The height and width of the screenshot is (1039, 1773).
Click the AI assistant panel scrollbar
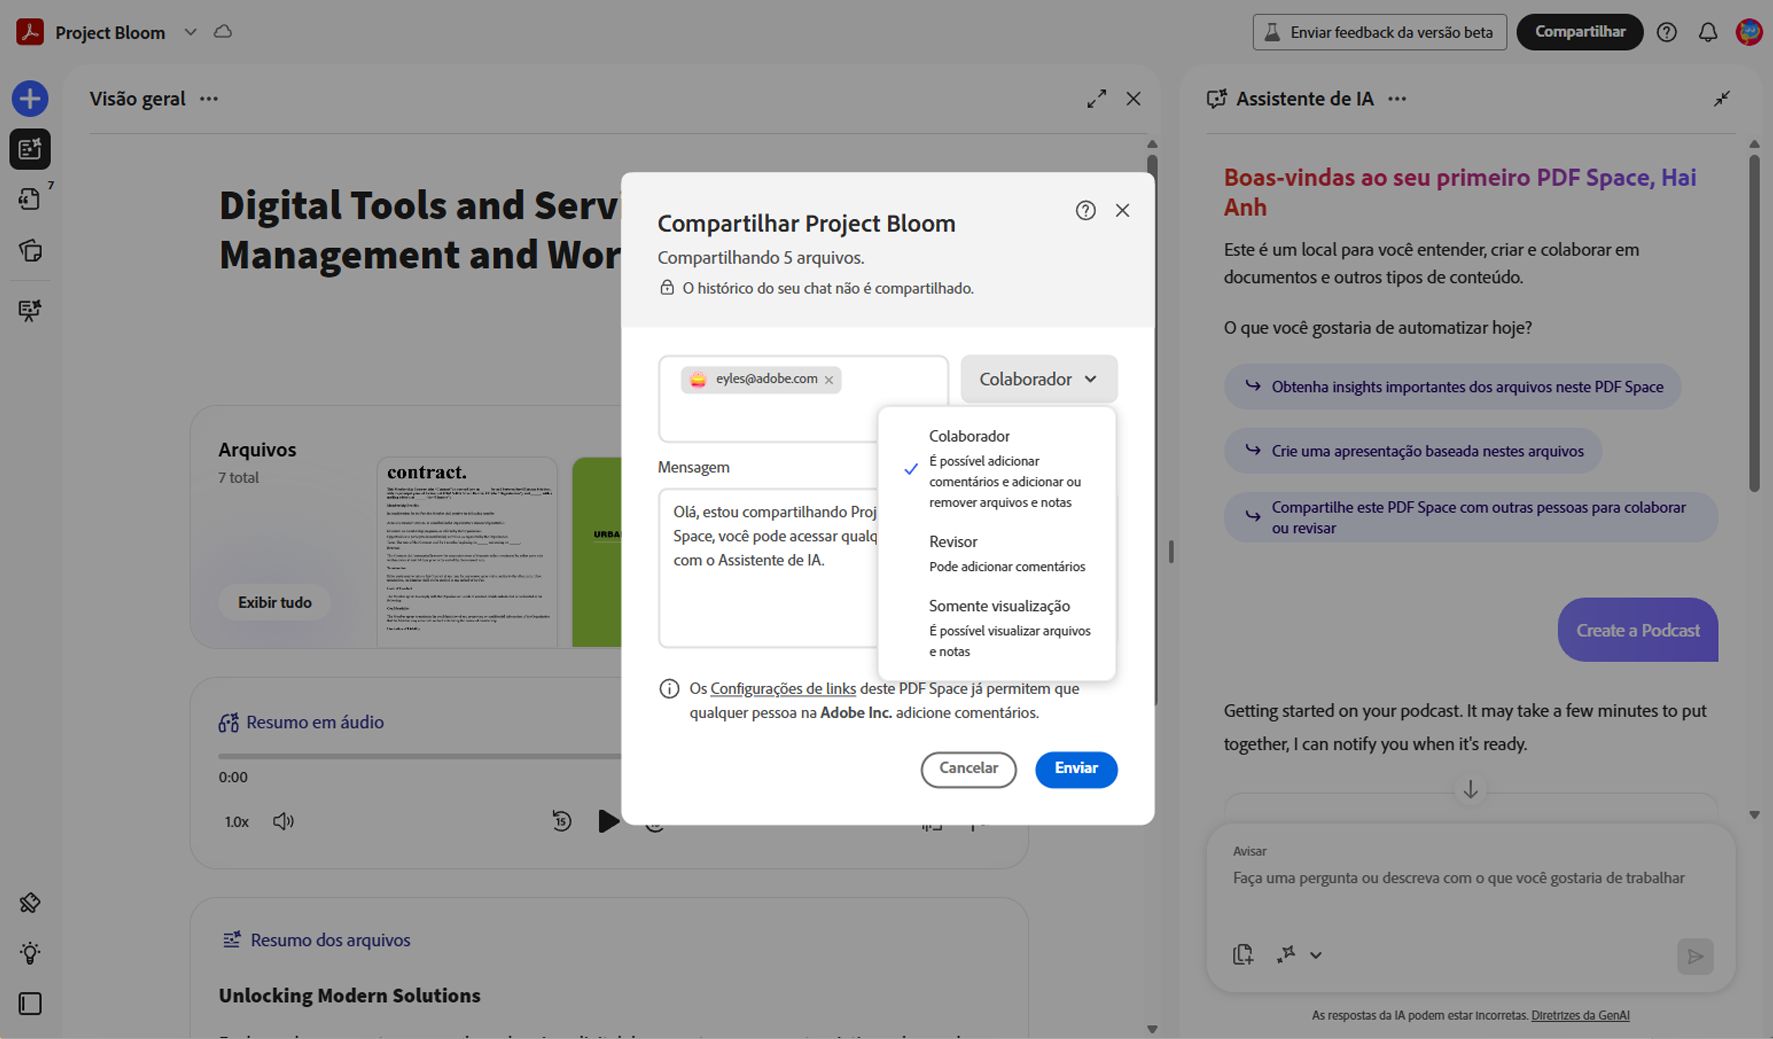(1754, 322)
